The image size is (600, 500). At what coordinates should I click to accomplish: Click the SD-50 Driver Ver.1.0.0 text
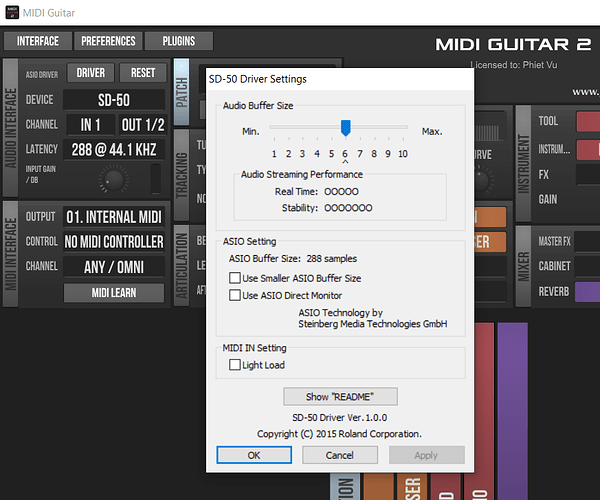pos(339,417)
